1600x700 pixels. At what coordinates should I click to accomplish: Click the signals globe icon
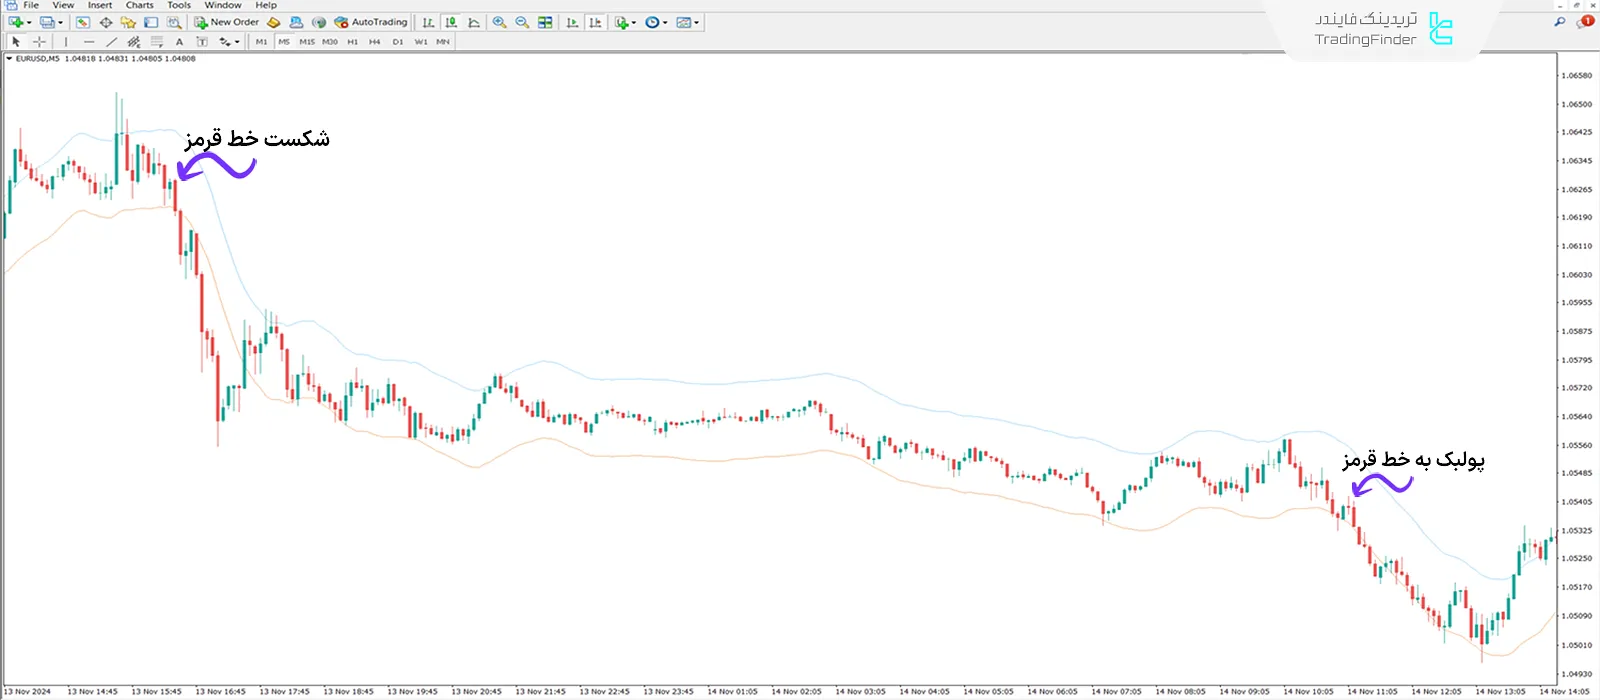[319, 22]
